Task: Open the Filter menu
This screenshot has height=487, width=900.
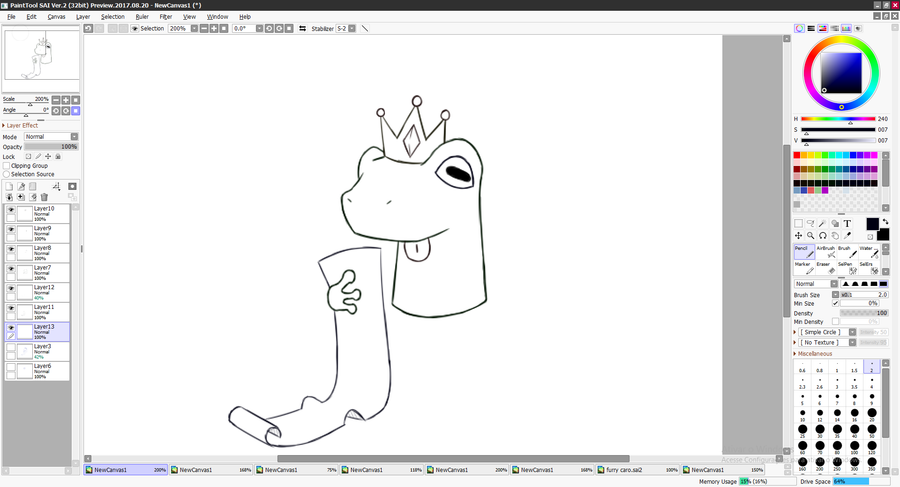Action: tap(166, 17)
